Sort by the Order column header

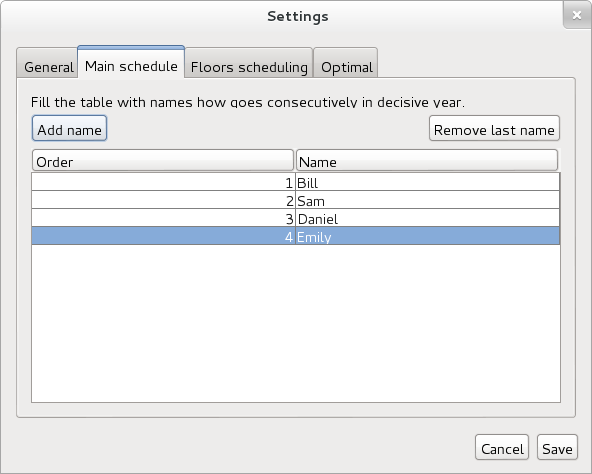coord(163,160)
